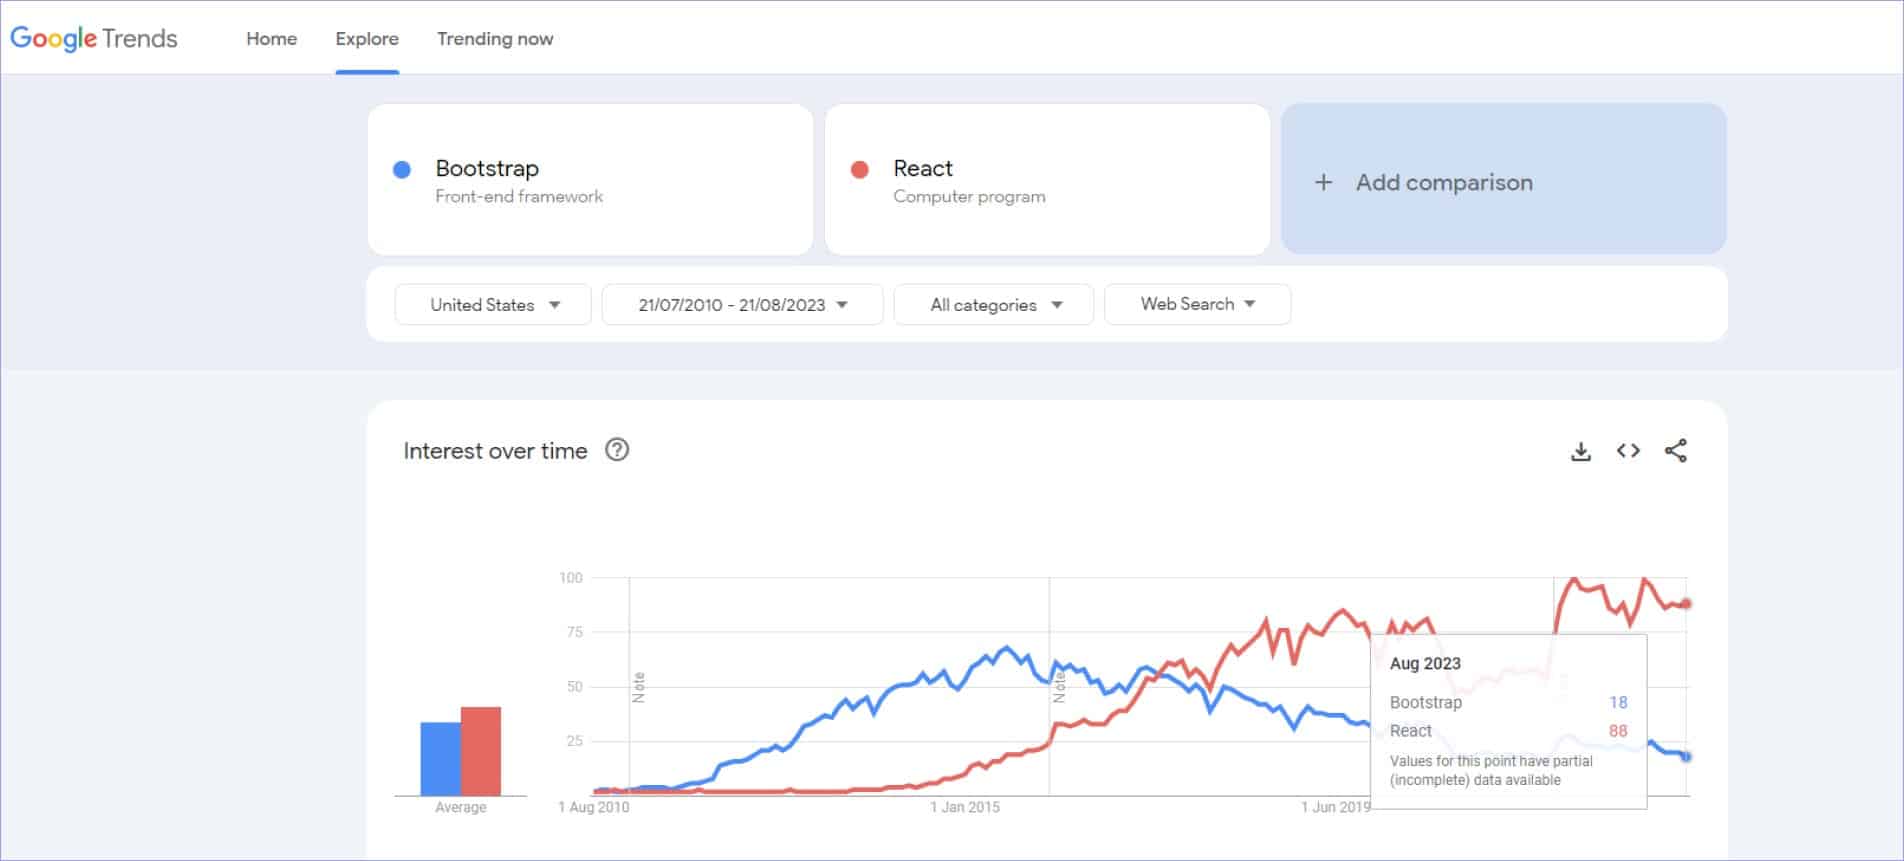Open the Web Search type dropdown

(x=1197, y=304)
